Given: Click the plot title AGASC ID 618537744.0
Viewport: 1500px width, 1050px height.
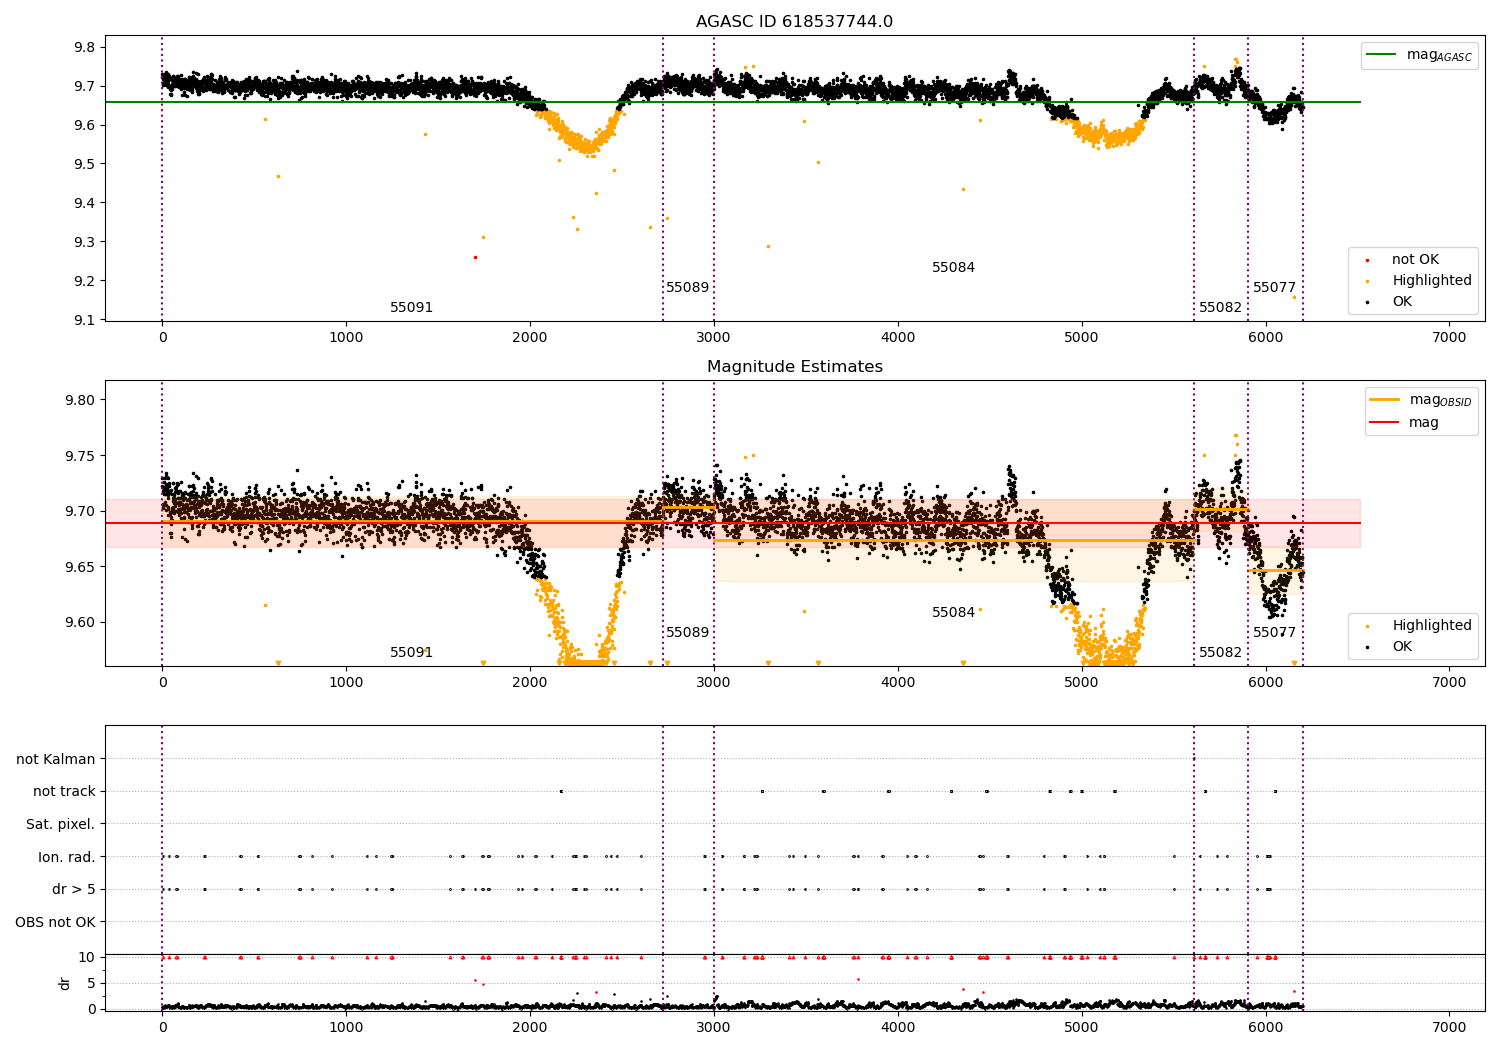Looking at the screenshot, I should click(794, 22).
